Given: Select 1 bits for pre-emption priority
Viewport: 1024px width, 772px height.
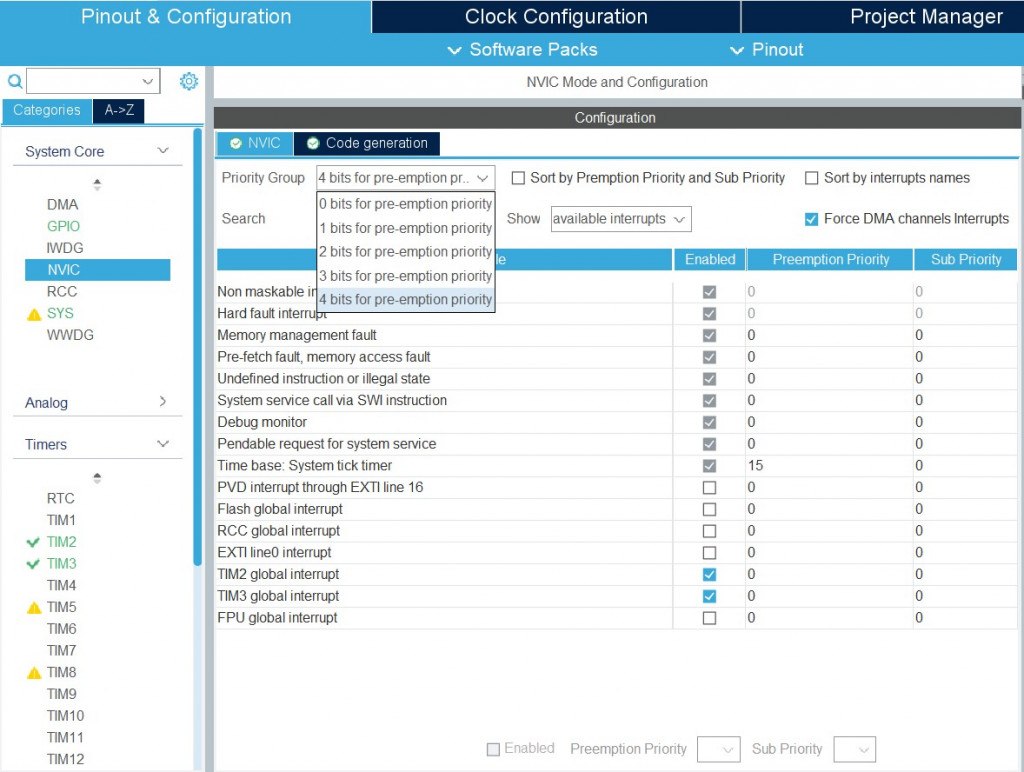Looking at the screenshot, I should tap(406, 228).
